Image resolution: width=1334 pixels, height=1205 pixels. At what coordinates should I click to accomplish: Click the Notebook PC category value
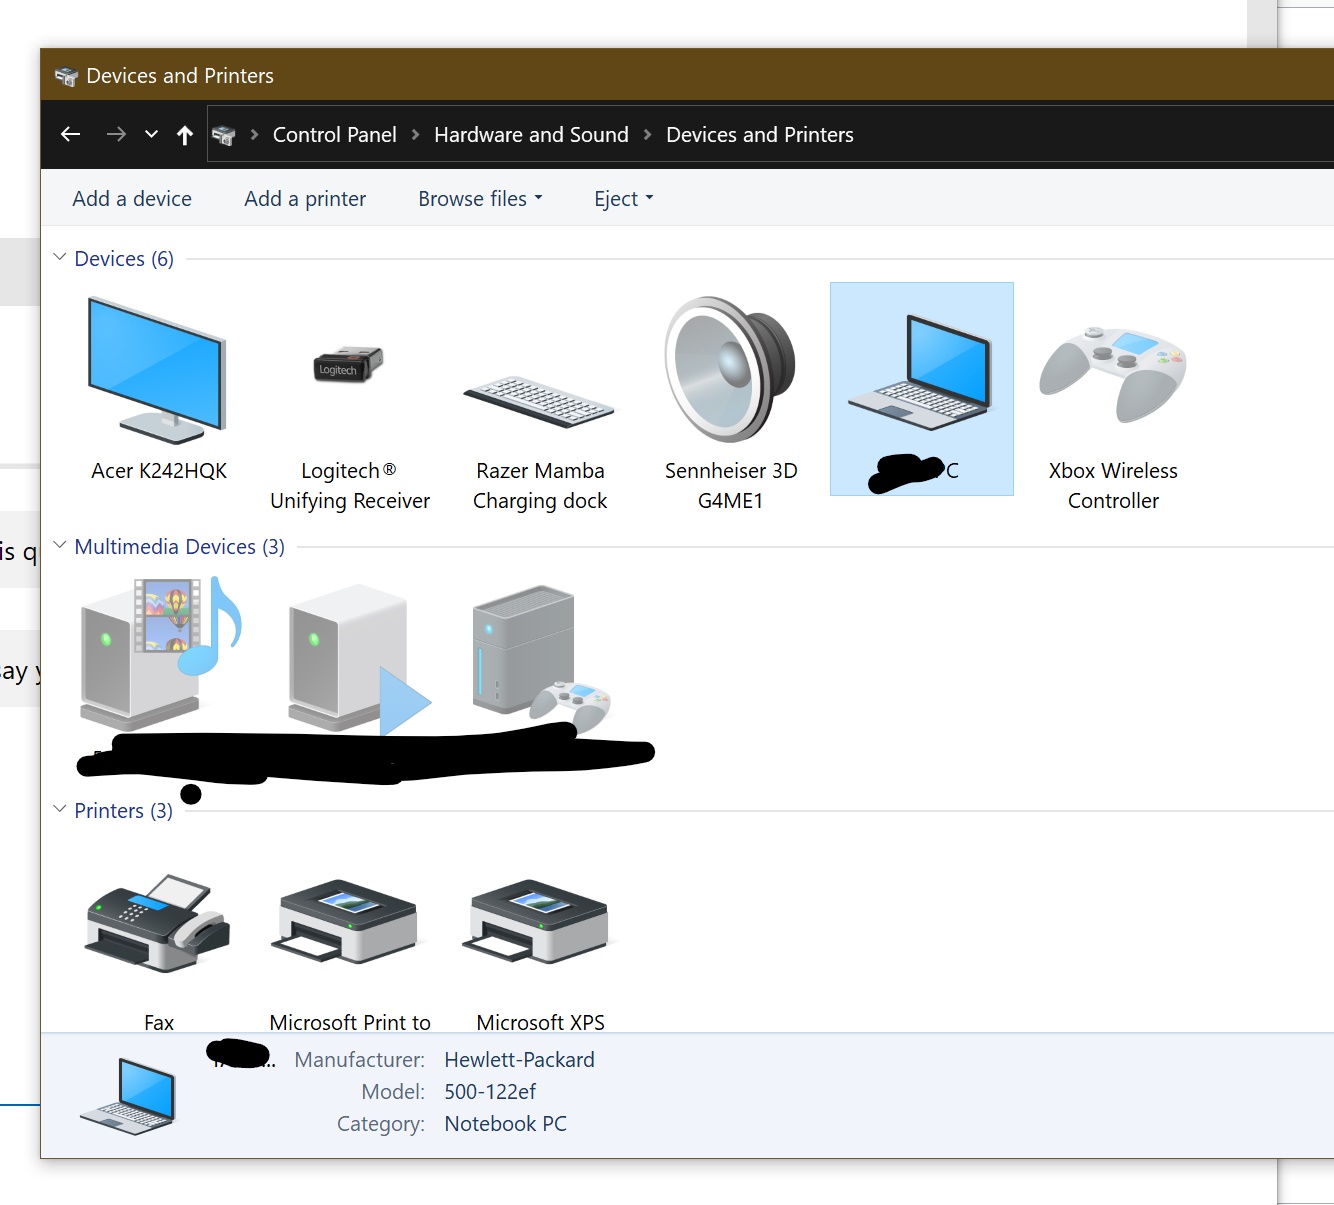click(505, 1124)
